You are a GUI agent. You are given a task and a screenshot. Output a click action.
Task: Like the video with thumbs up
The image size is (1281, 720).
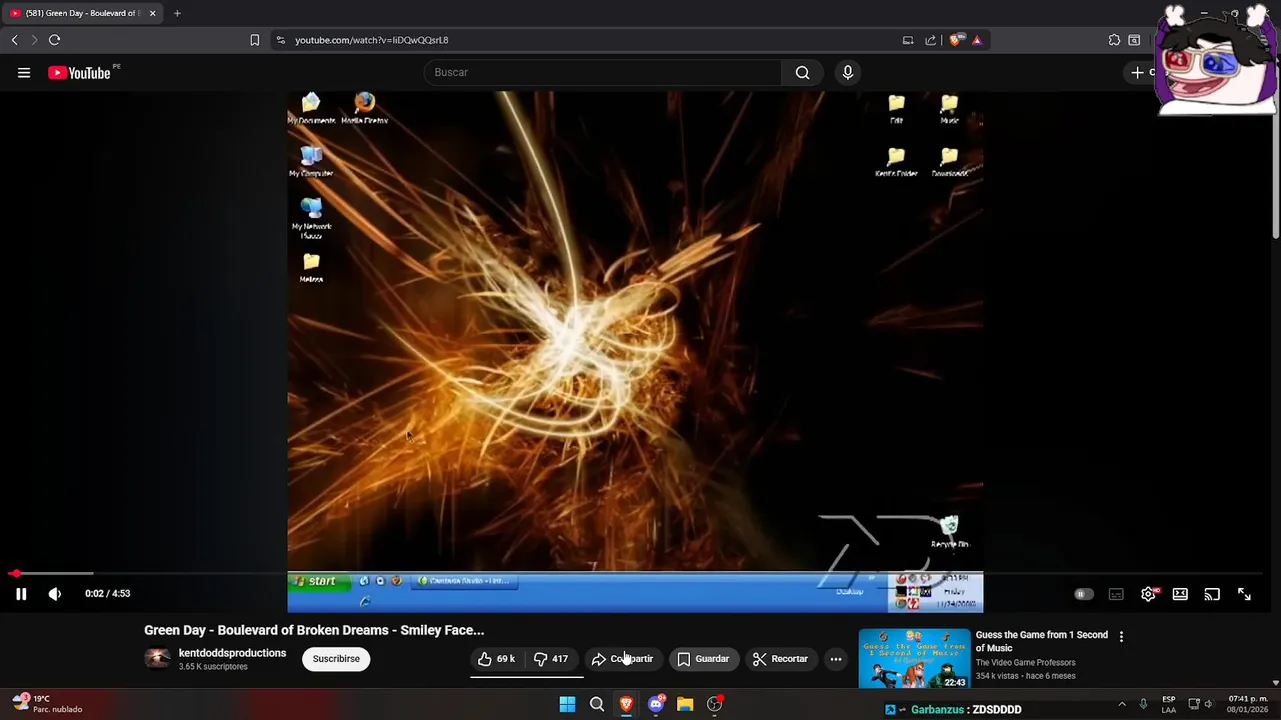(x=496, y=659)
